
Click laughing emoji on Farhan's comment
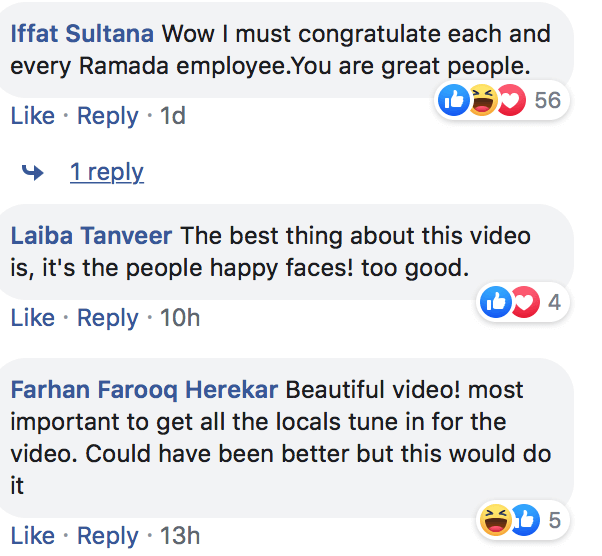[x=496, y=520]
